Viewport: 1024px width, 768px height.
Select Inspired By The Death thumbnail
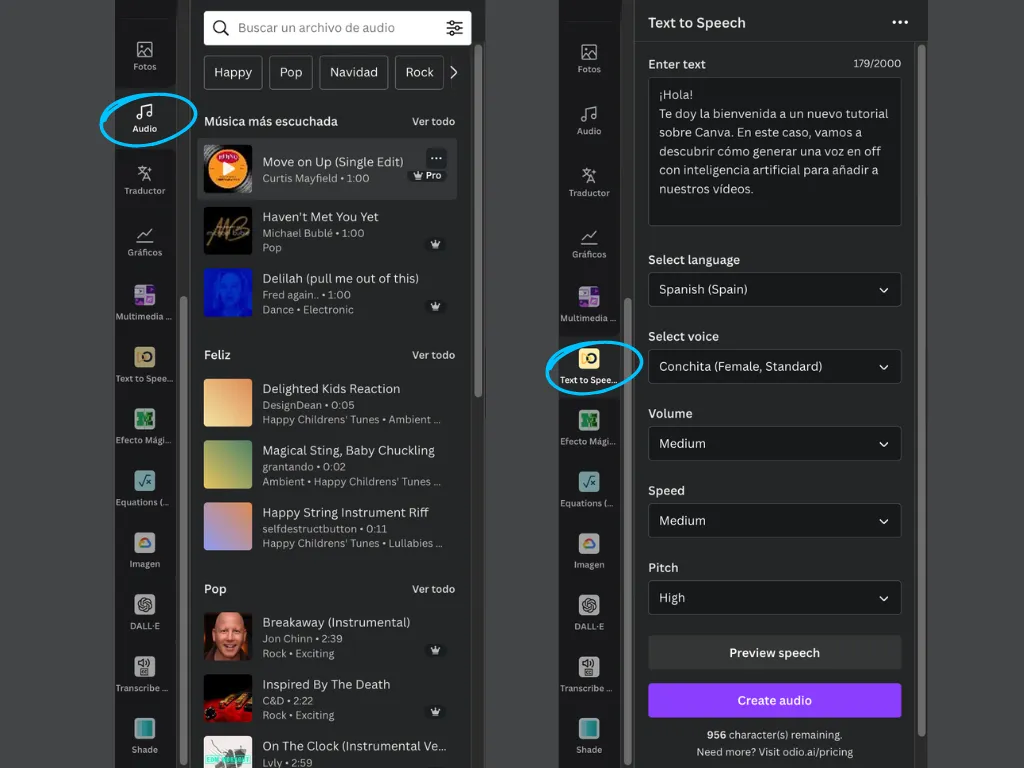(x=228, y=699)
